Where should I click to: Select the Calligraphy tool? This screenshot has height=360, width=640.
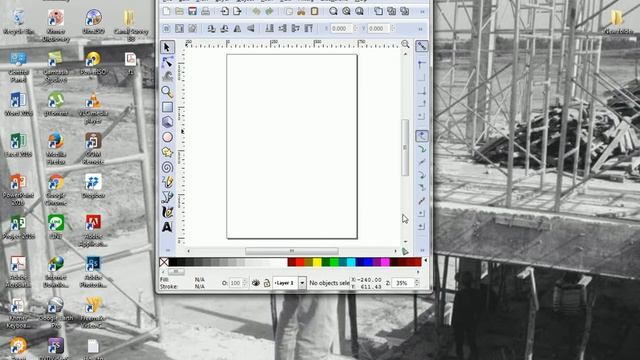tap(167, 212)
